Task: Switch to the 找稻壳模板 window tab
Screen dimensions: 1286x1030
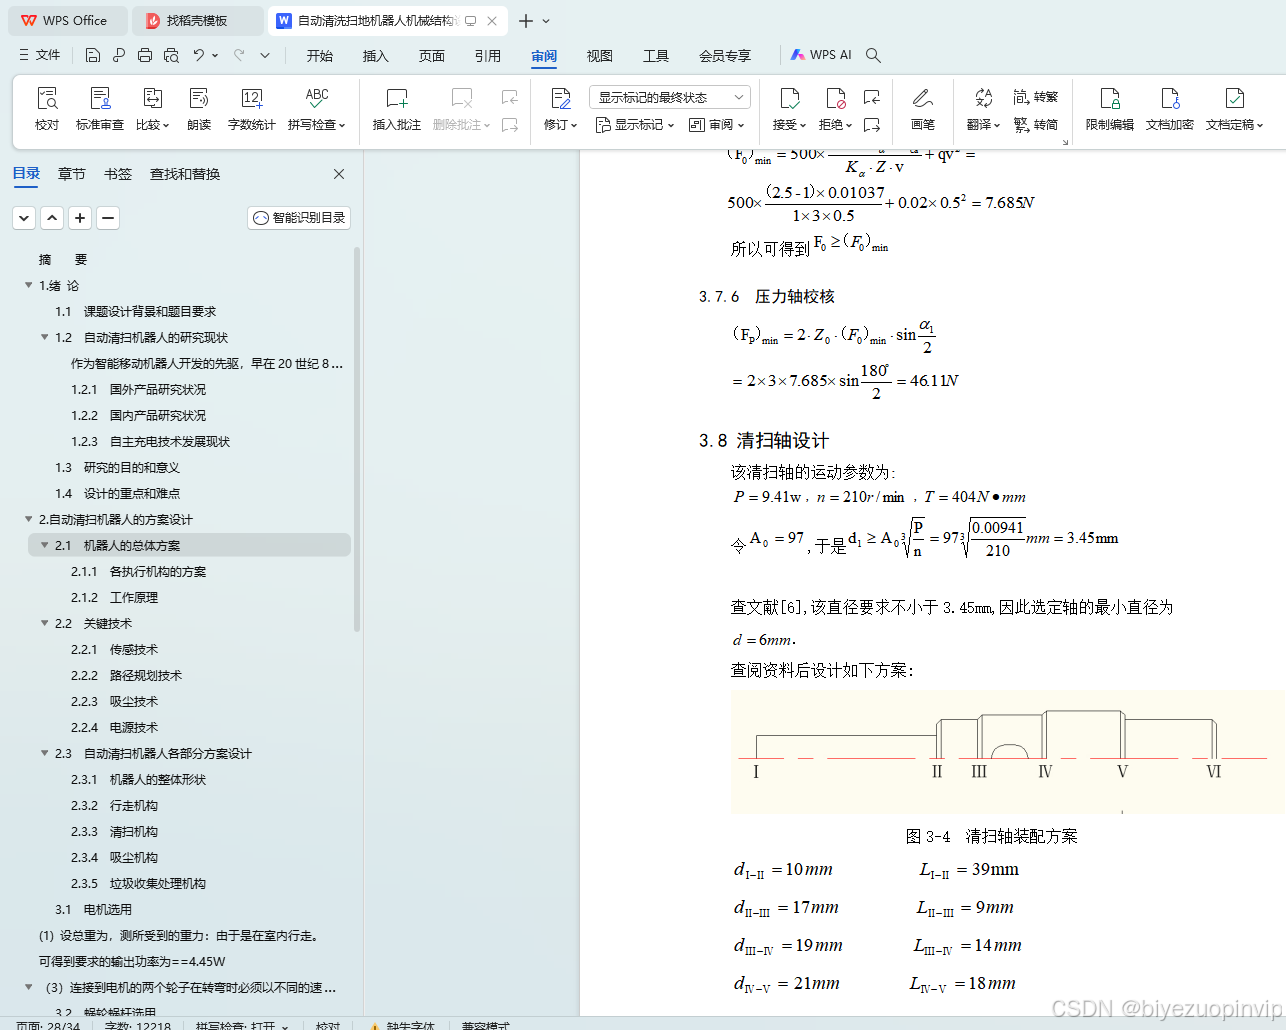Action: click(x=197, y=20)
